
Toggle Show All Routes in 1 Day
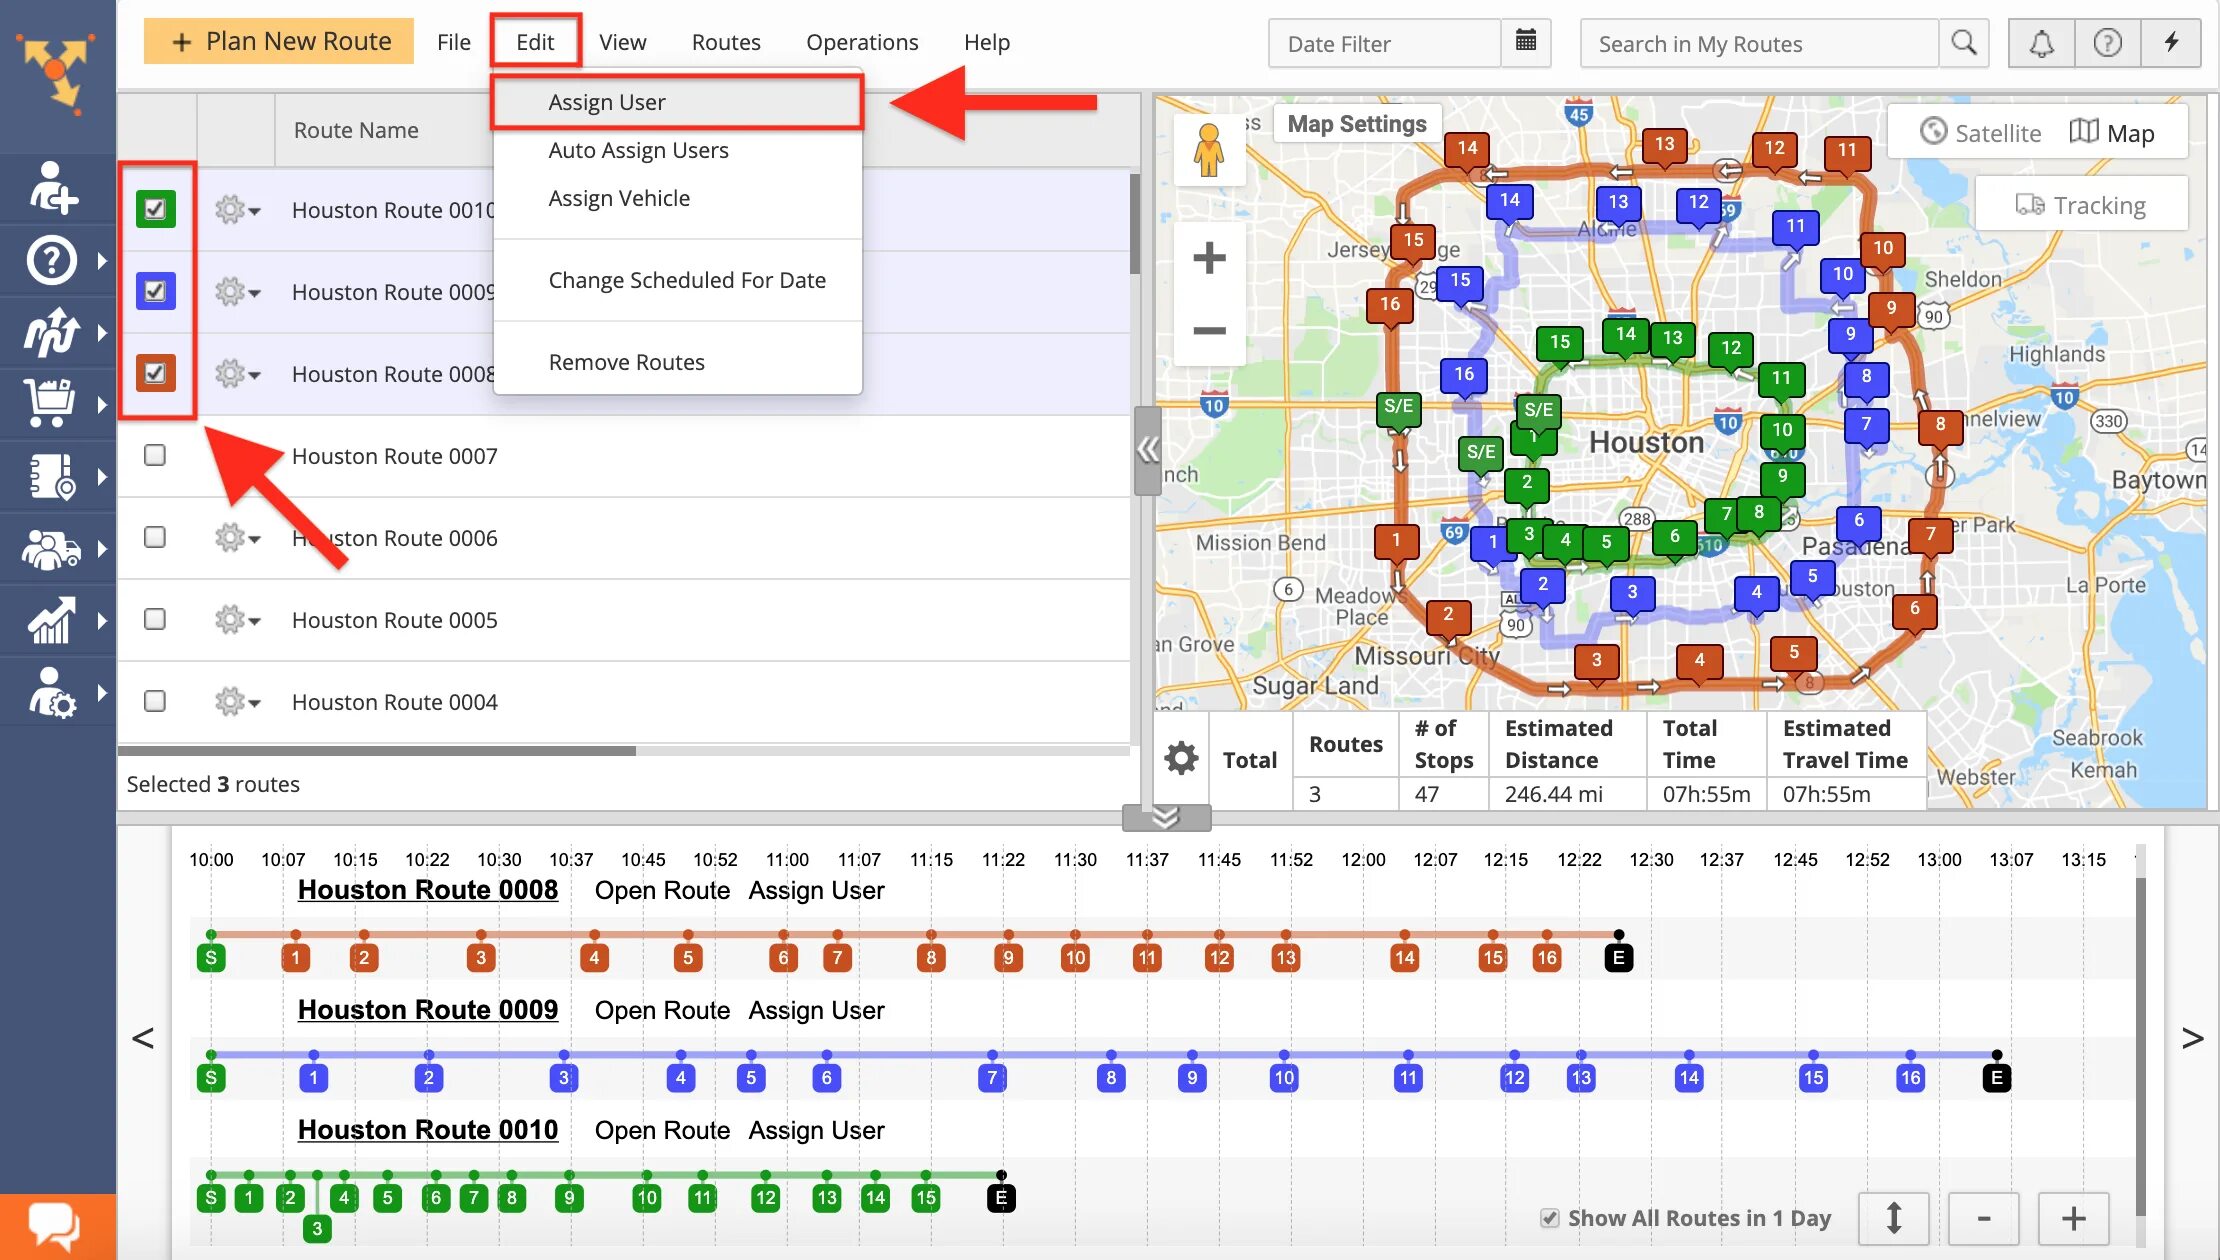tap(1550, 1218)
